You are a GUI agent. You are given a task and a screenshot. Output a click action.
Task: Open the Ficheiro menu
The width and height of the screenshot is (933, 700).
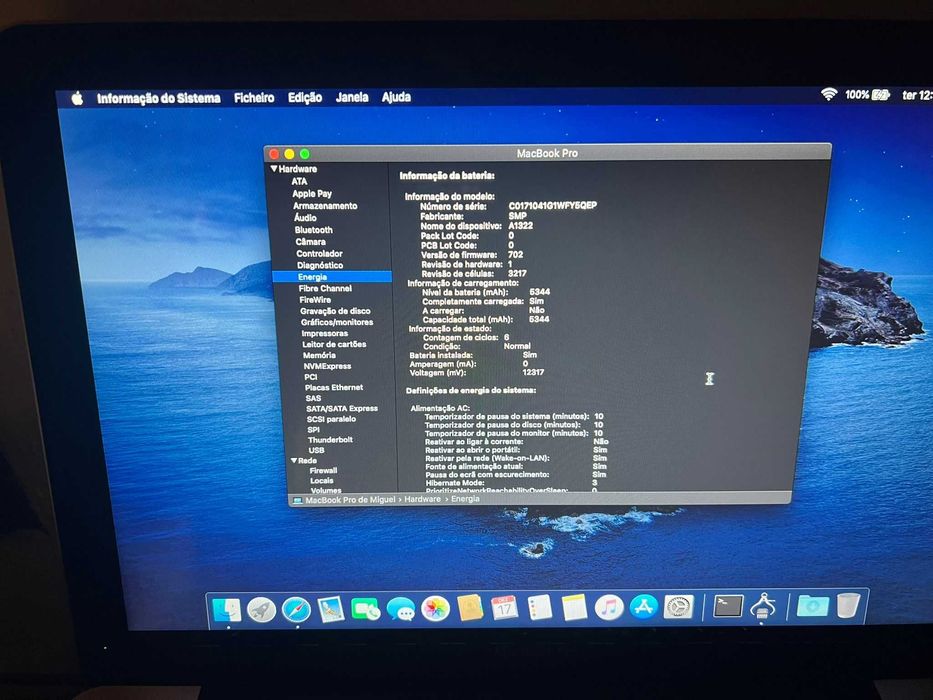click(254, 98)
